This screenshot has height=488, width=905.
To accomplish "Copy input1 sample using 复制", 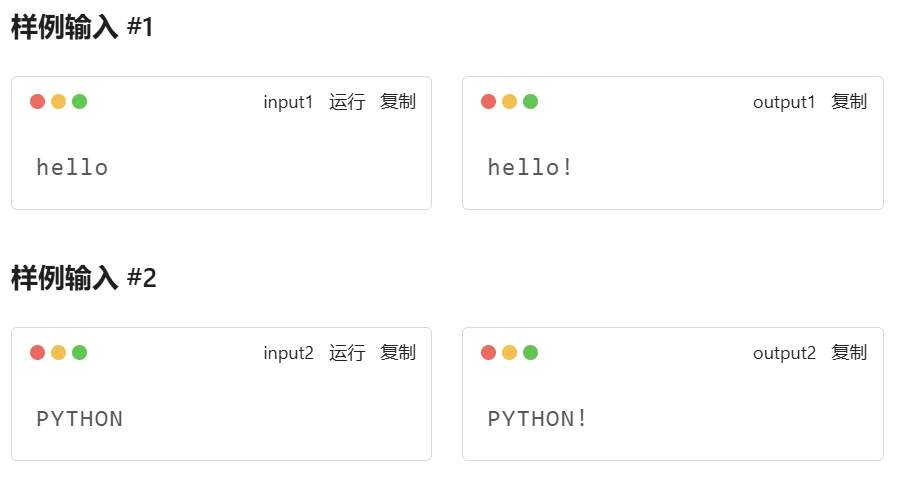I will [x=398, y=102].
